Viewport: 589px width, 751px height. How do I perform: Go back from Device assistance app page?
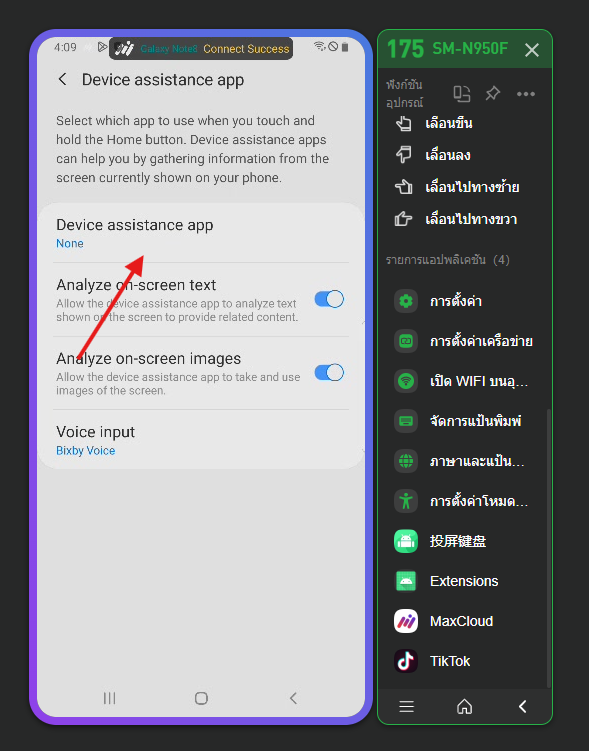(62, 80)
